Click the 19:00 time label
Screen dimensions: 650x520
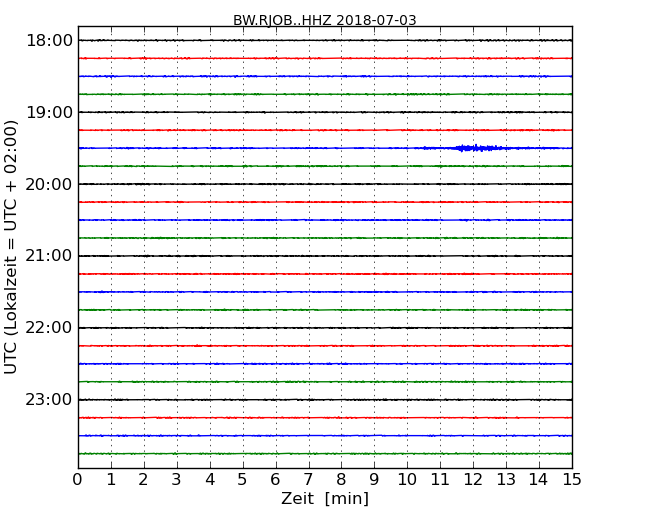(x=49, y=112)
